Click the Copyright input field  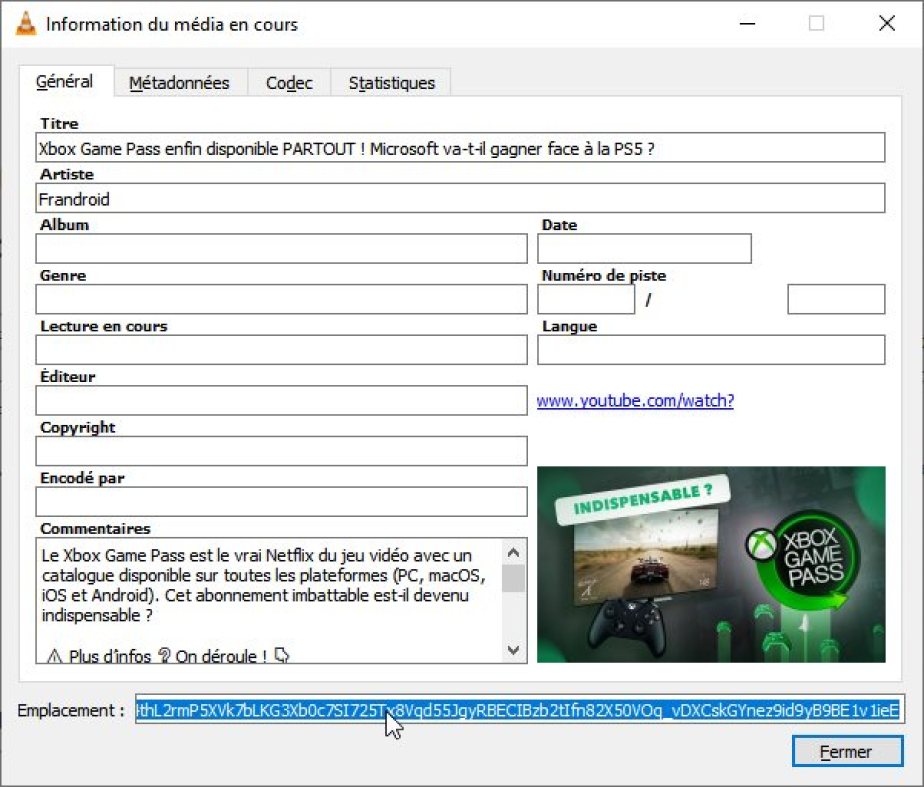(x=281, y=451)
